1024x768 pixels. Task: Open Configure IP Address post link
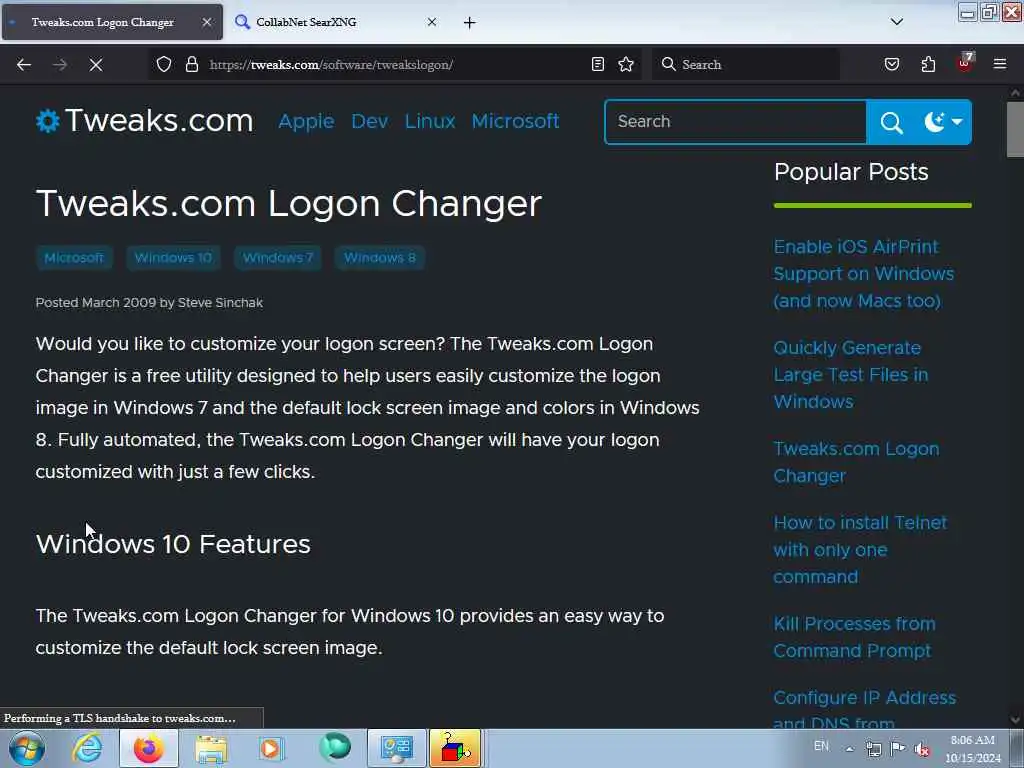[865, 709]
